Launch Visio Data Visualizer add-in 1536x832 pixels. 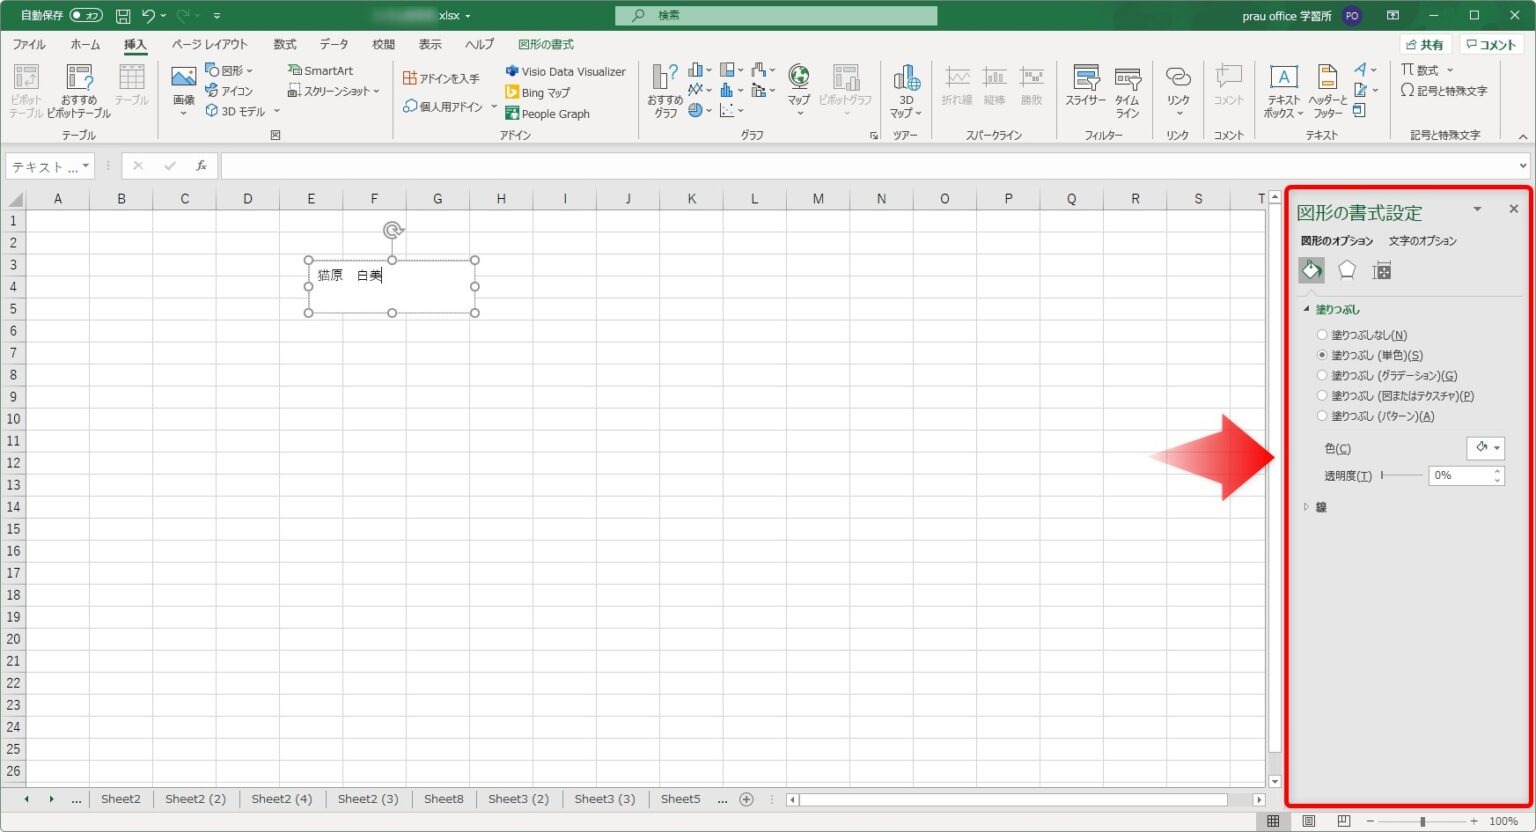coord(565,71)
